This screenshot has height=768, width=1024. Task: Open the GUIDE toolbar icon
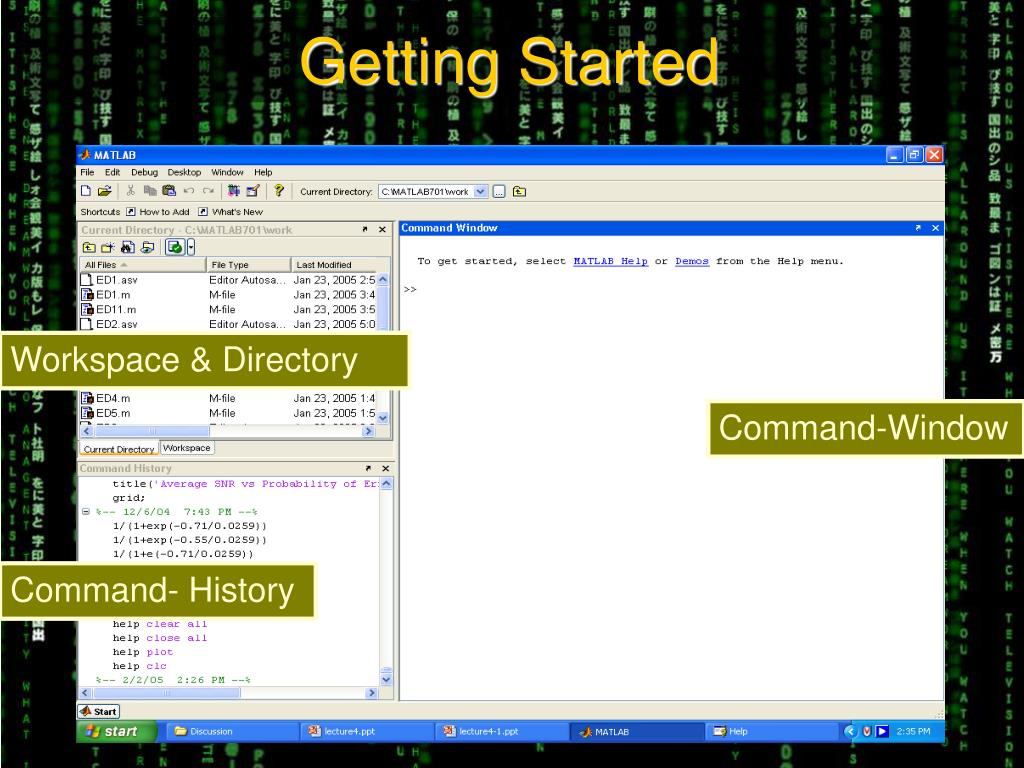coord(253,191)
